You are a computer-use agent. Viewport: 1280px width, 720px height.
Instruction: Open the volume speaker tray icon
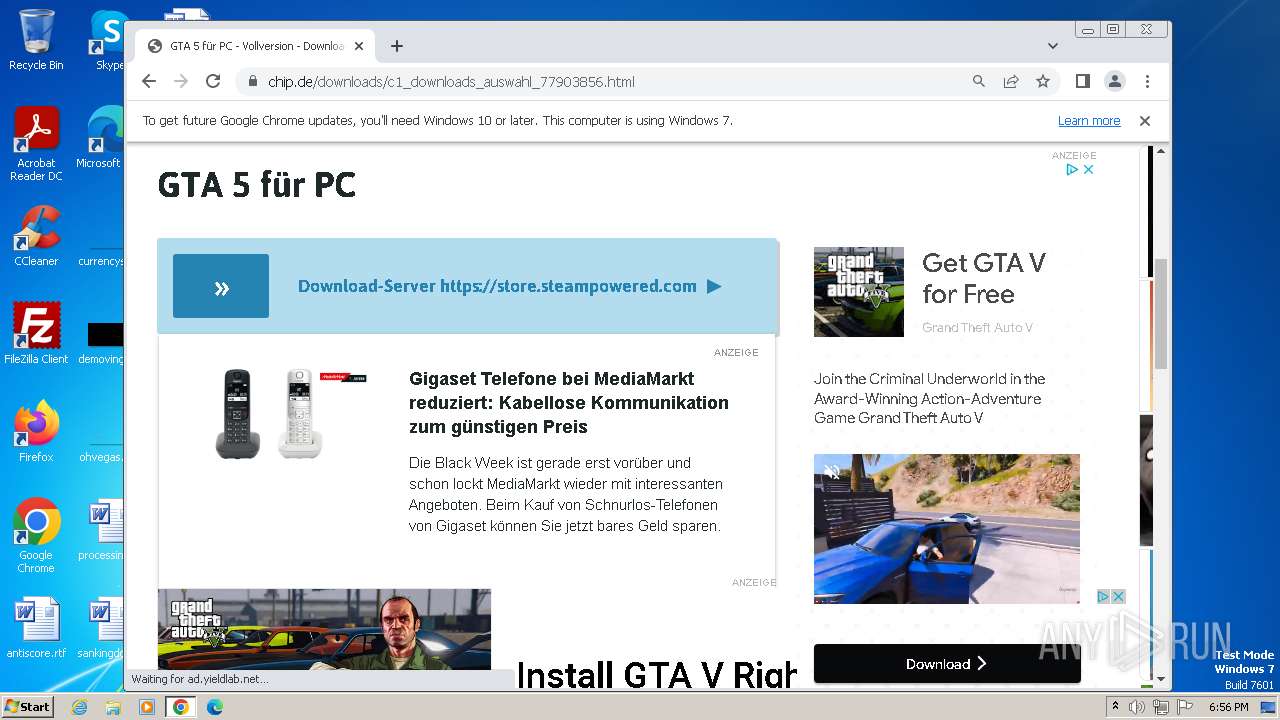1137,707
